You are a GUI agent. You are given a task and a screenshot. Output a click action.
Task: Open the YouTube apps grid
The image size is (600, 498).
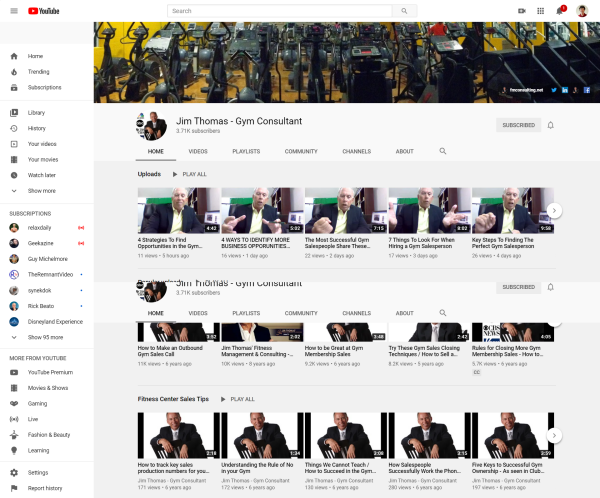[x=540, y=11]
